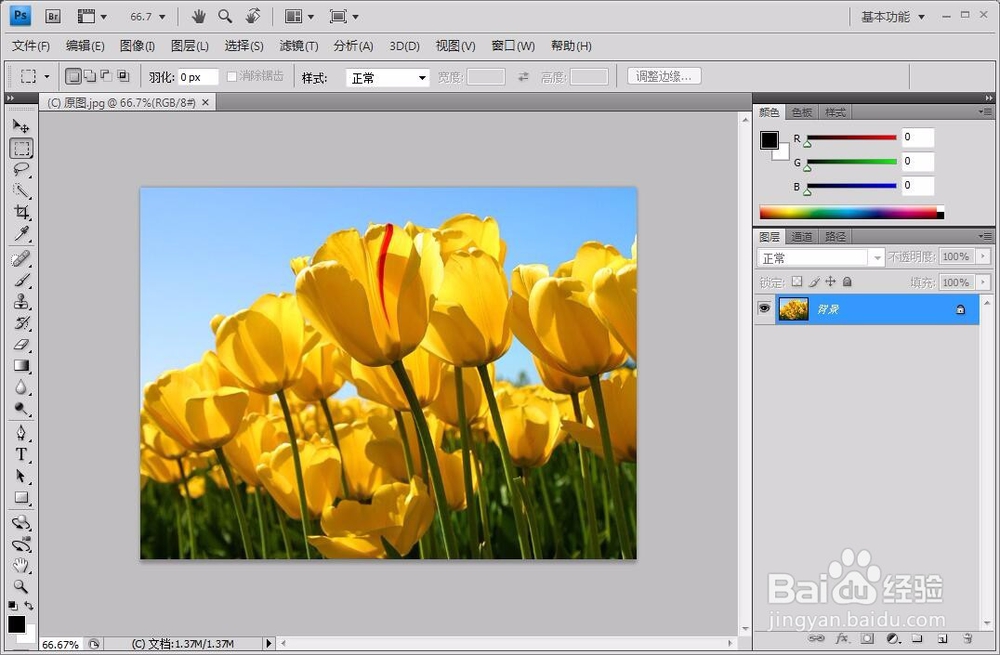Open the View Extras dropdown
The width and height of the screenshot is (1000, 655).
point(92,17)
